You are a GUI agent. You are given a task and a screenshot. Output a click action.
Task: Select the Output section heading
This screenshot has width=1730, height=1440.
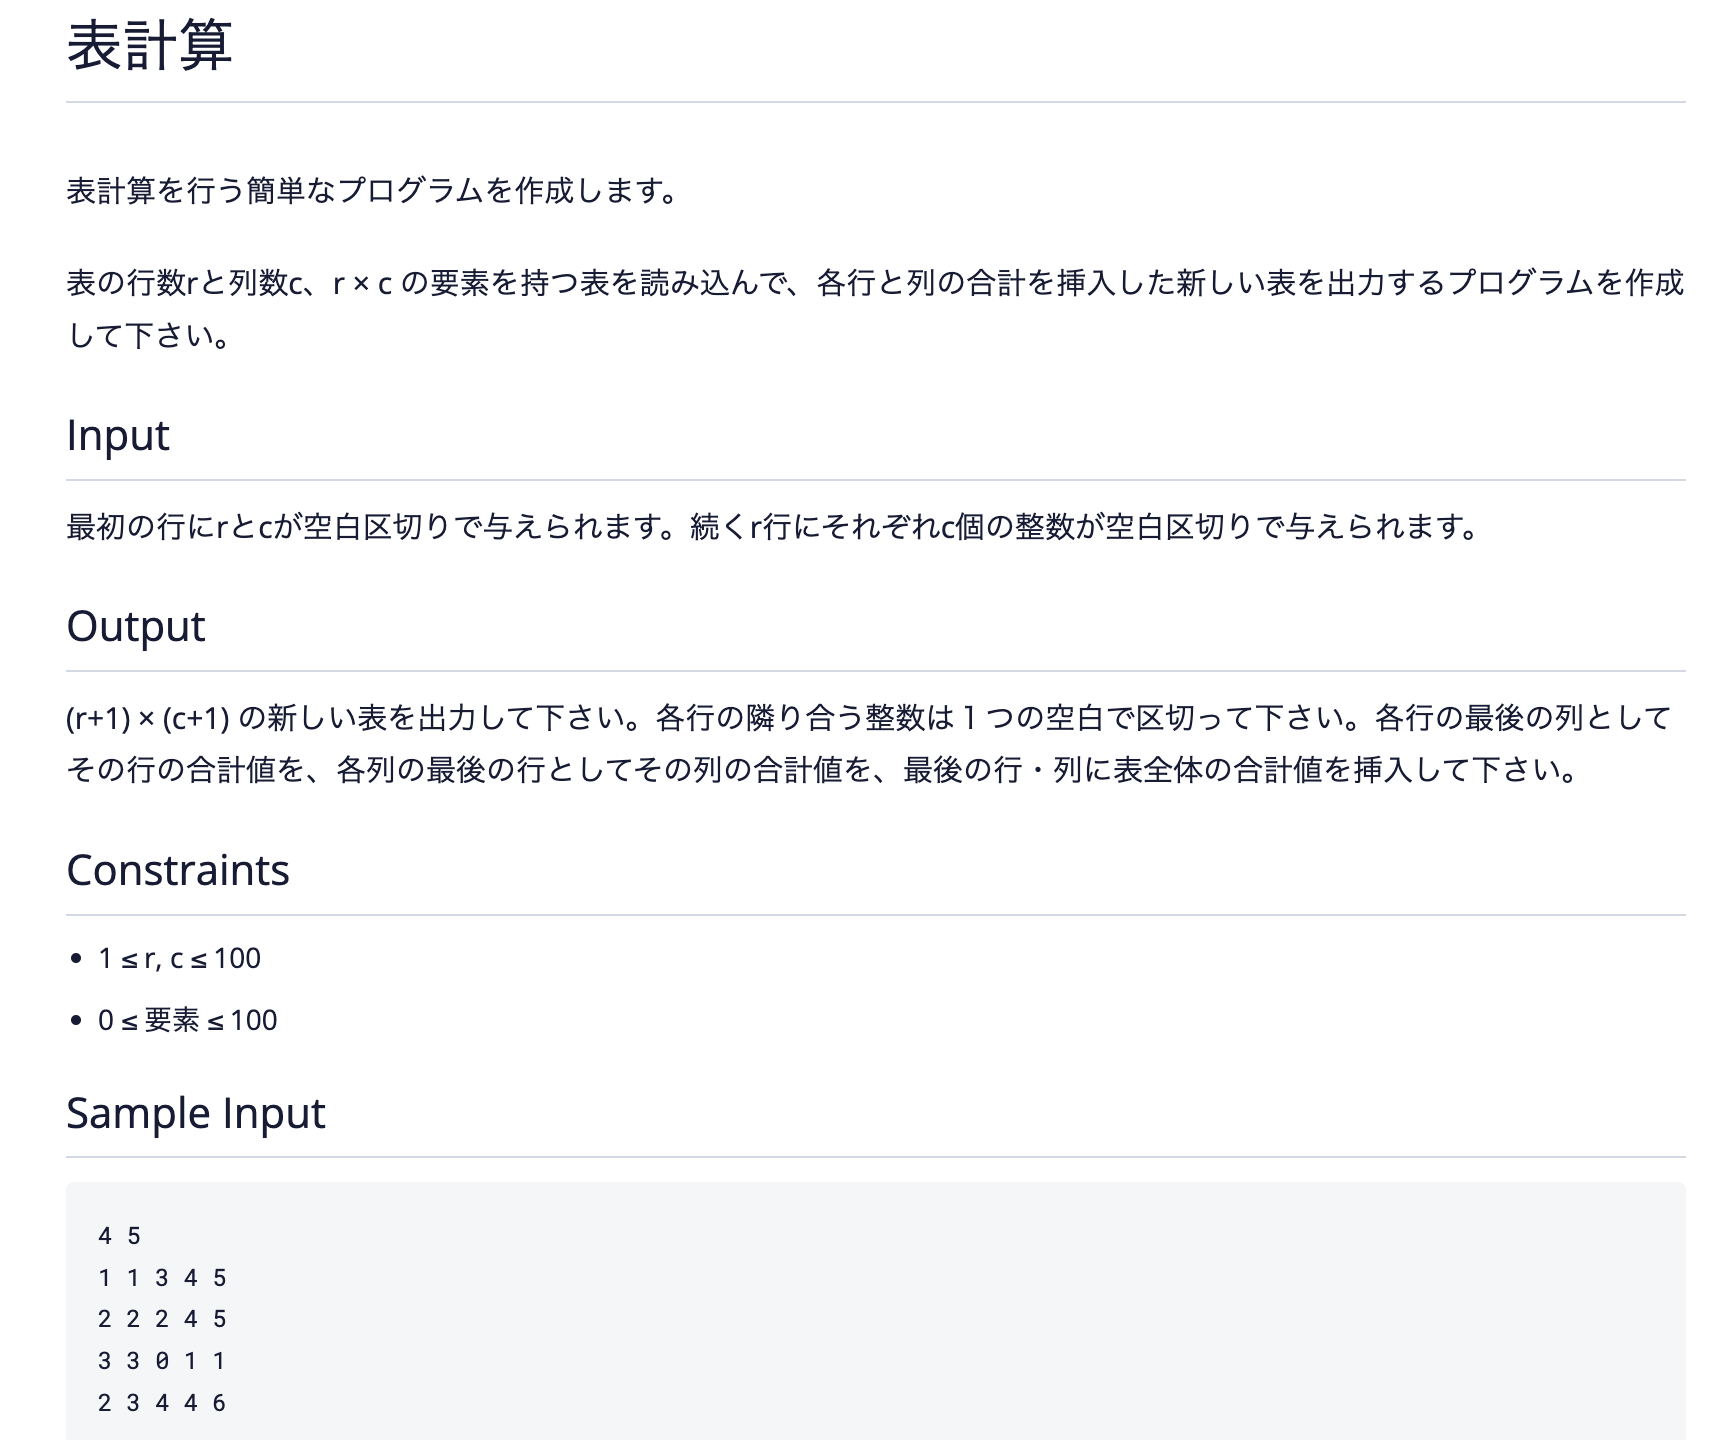(135, 627)
